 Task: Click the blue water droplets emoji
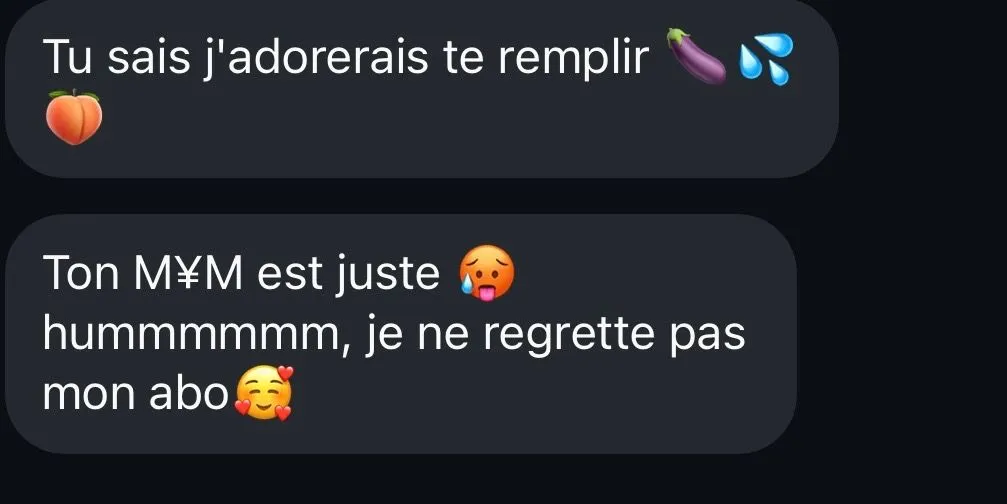tap(766, 59)
